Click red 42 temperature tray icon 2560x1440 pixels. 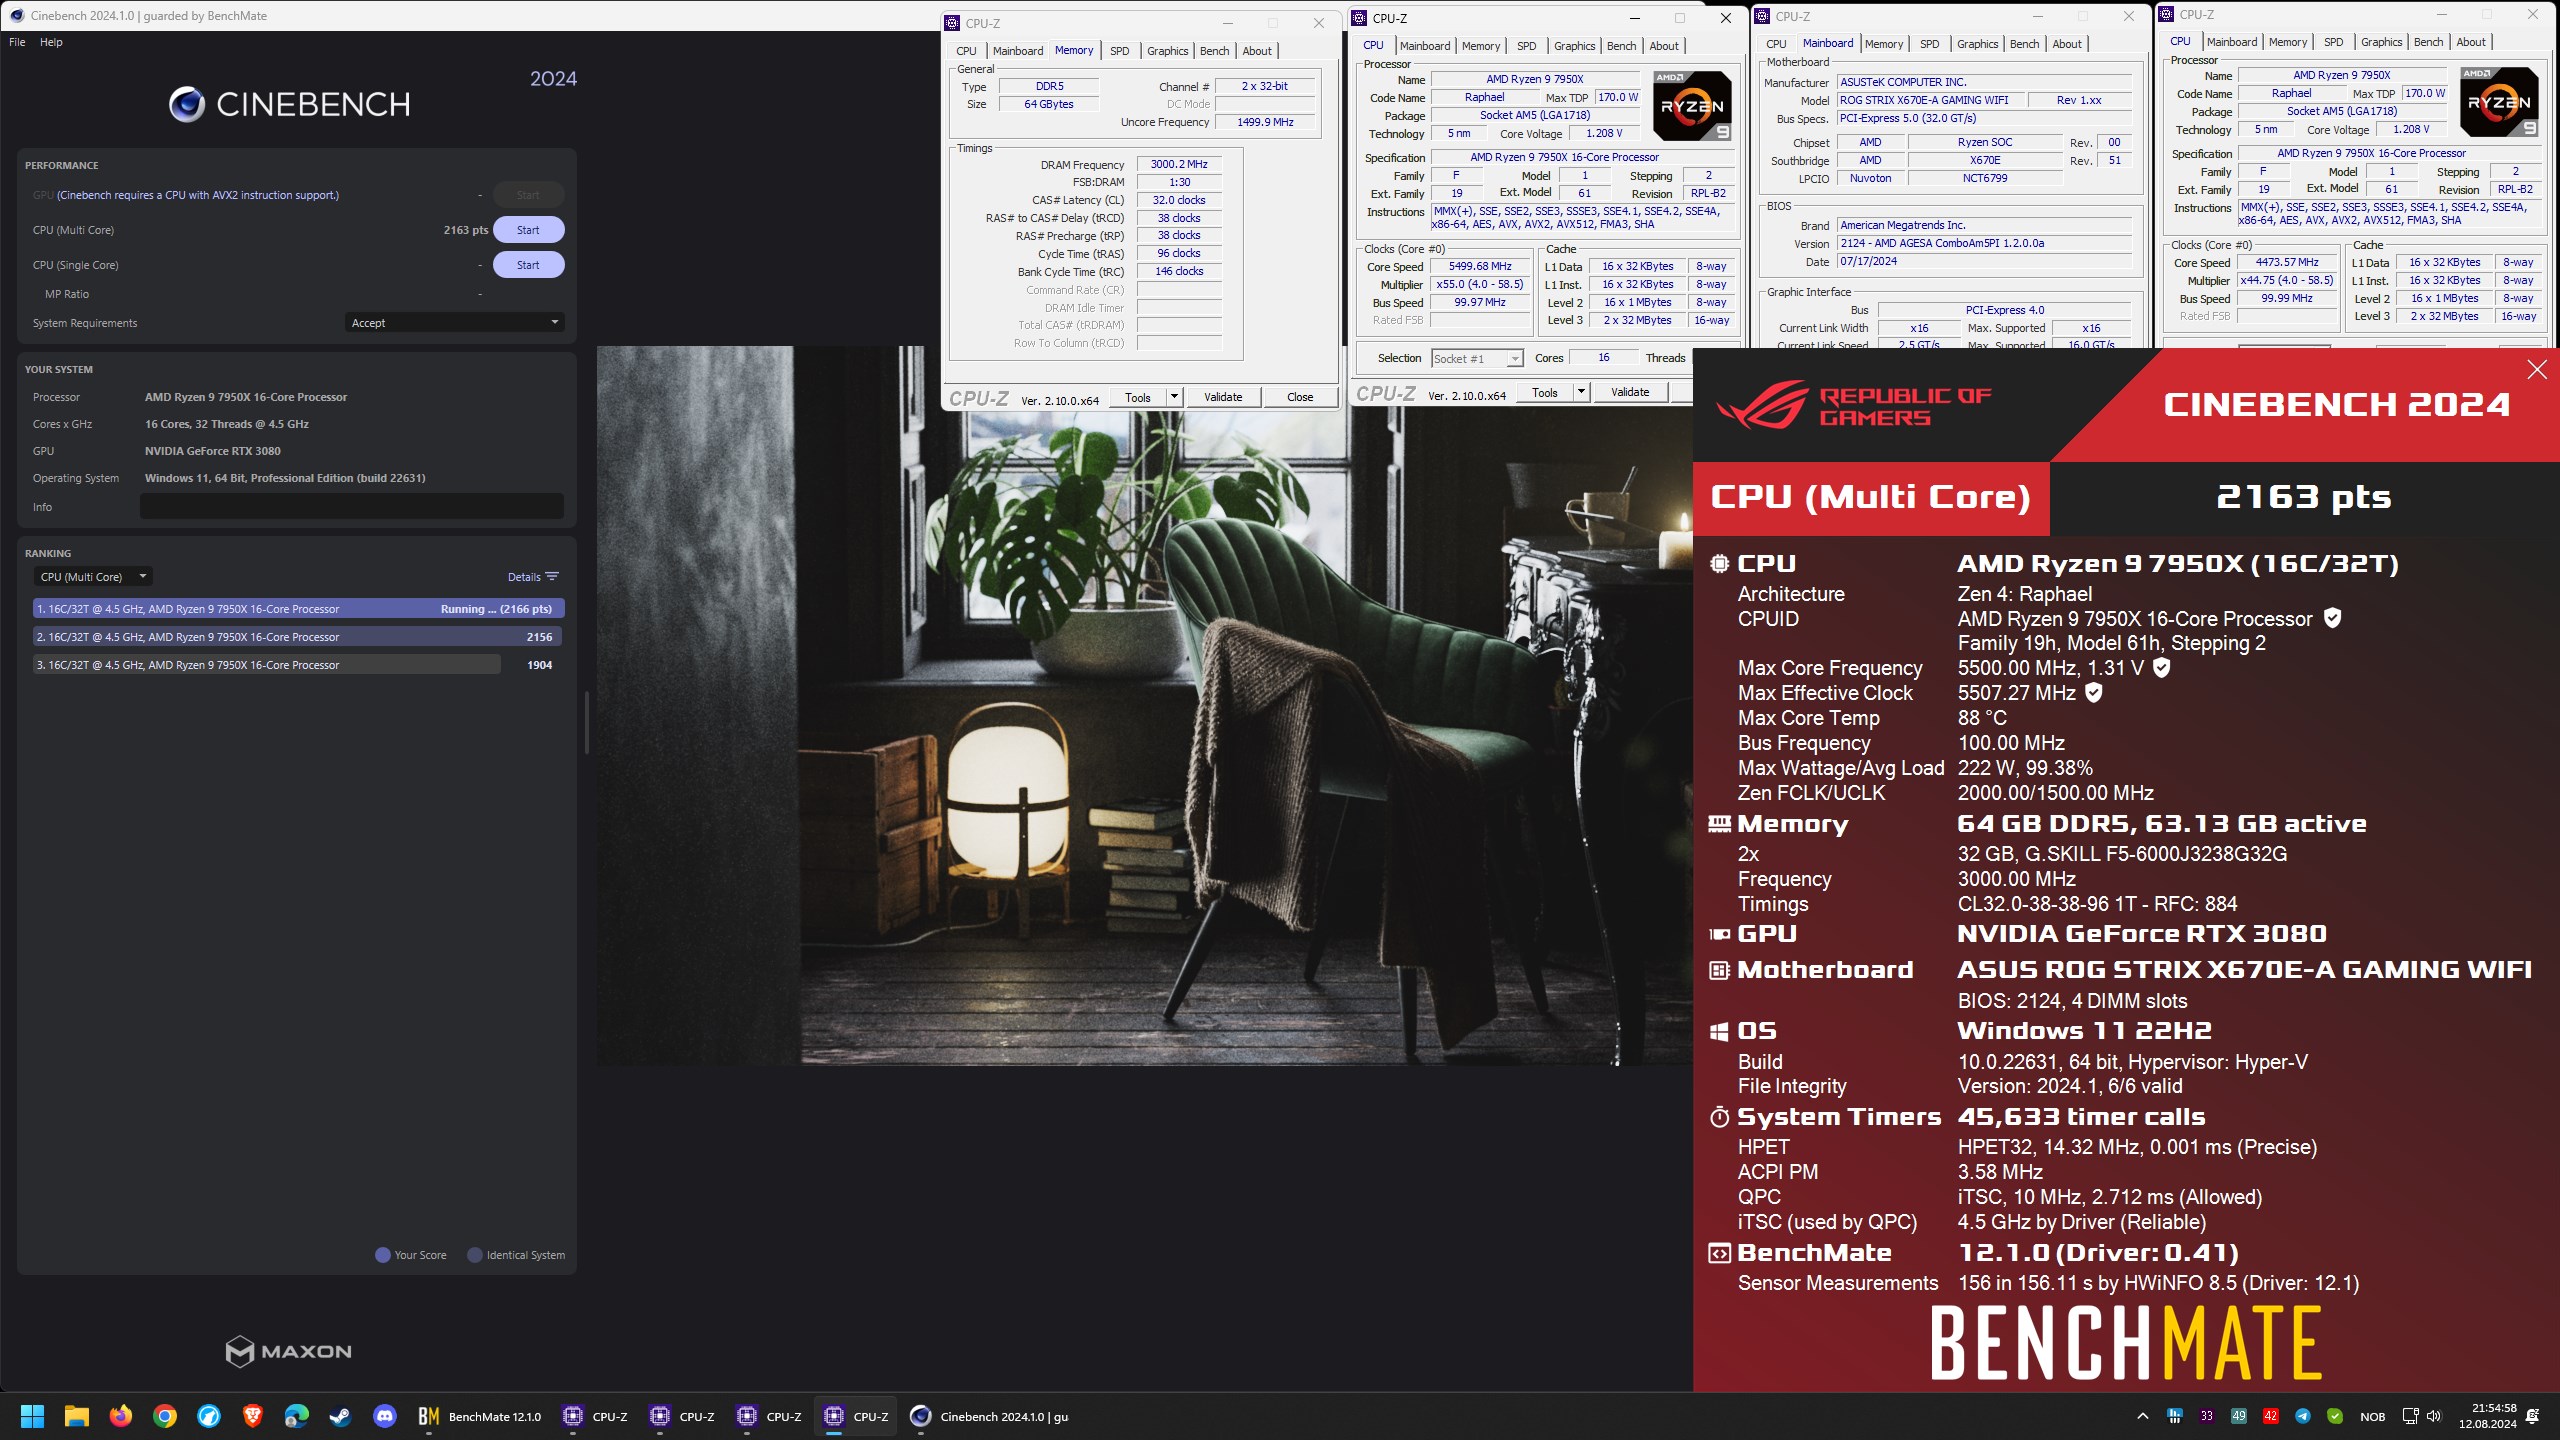tap(2271, 1416)
